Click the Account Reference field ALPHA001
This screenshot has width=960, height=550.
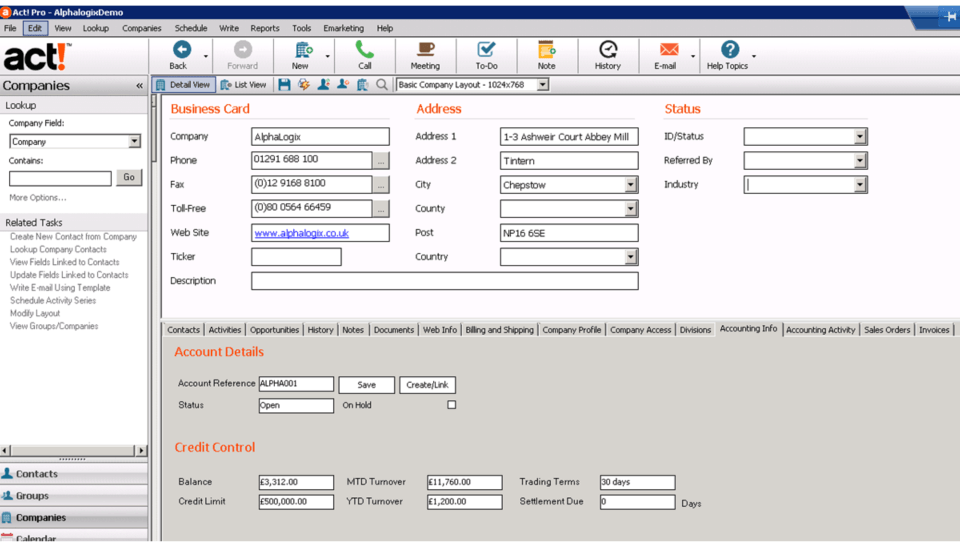click(296, 384)
